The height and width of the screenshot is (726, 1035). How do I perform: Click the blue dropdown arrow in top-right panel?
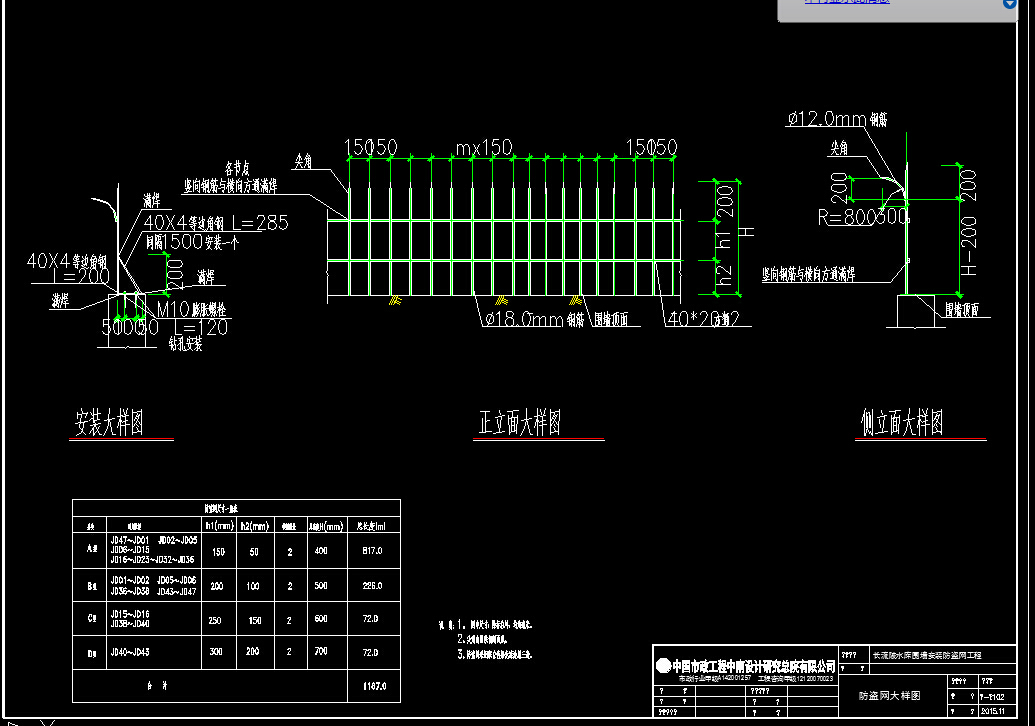point(1009,4)
